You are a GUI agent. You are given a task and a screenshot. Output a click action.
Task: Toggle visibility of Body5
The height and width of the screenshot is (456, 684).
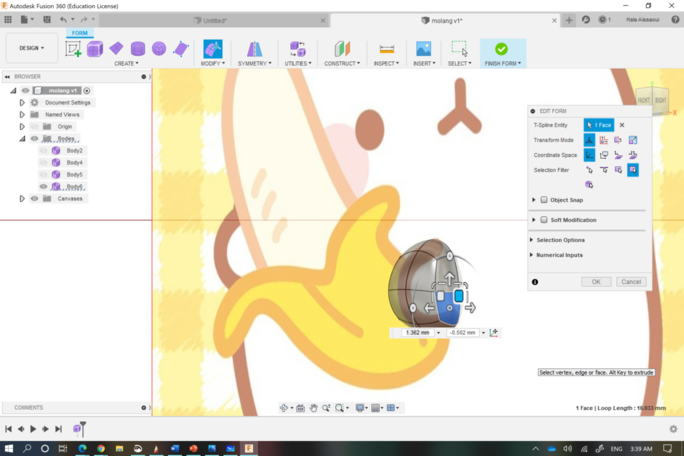coord(43,175)
